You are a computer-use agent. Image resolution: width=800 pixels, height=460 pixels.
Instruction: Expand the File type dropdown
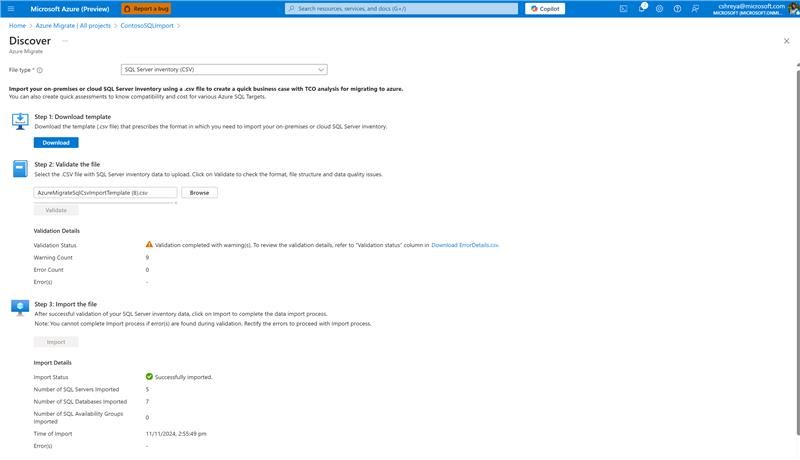click(x=224, y=69)
